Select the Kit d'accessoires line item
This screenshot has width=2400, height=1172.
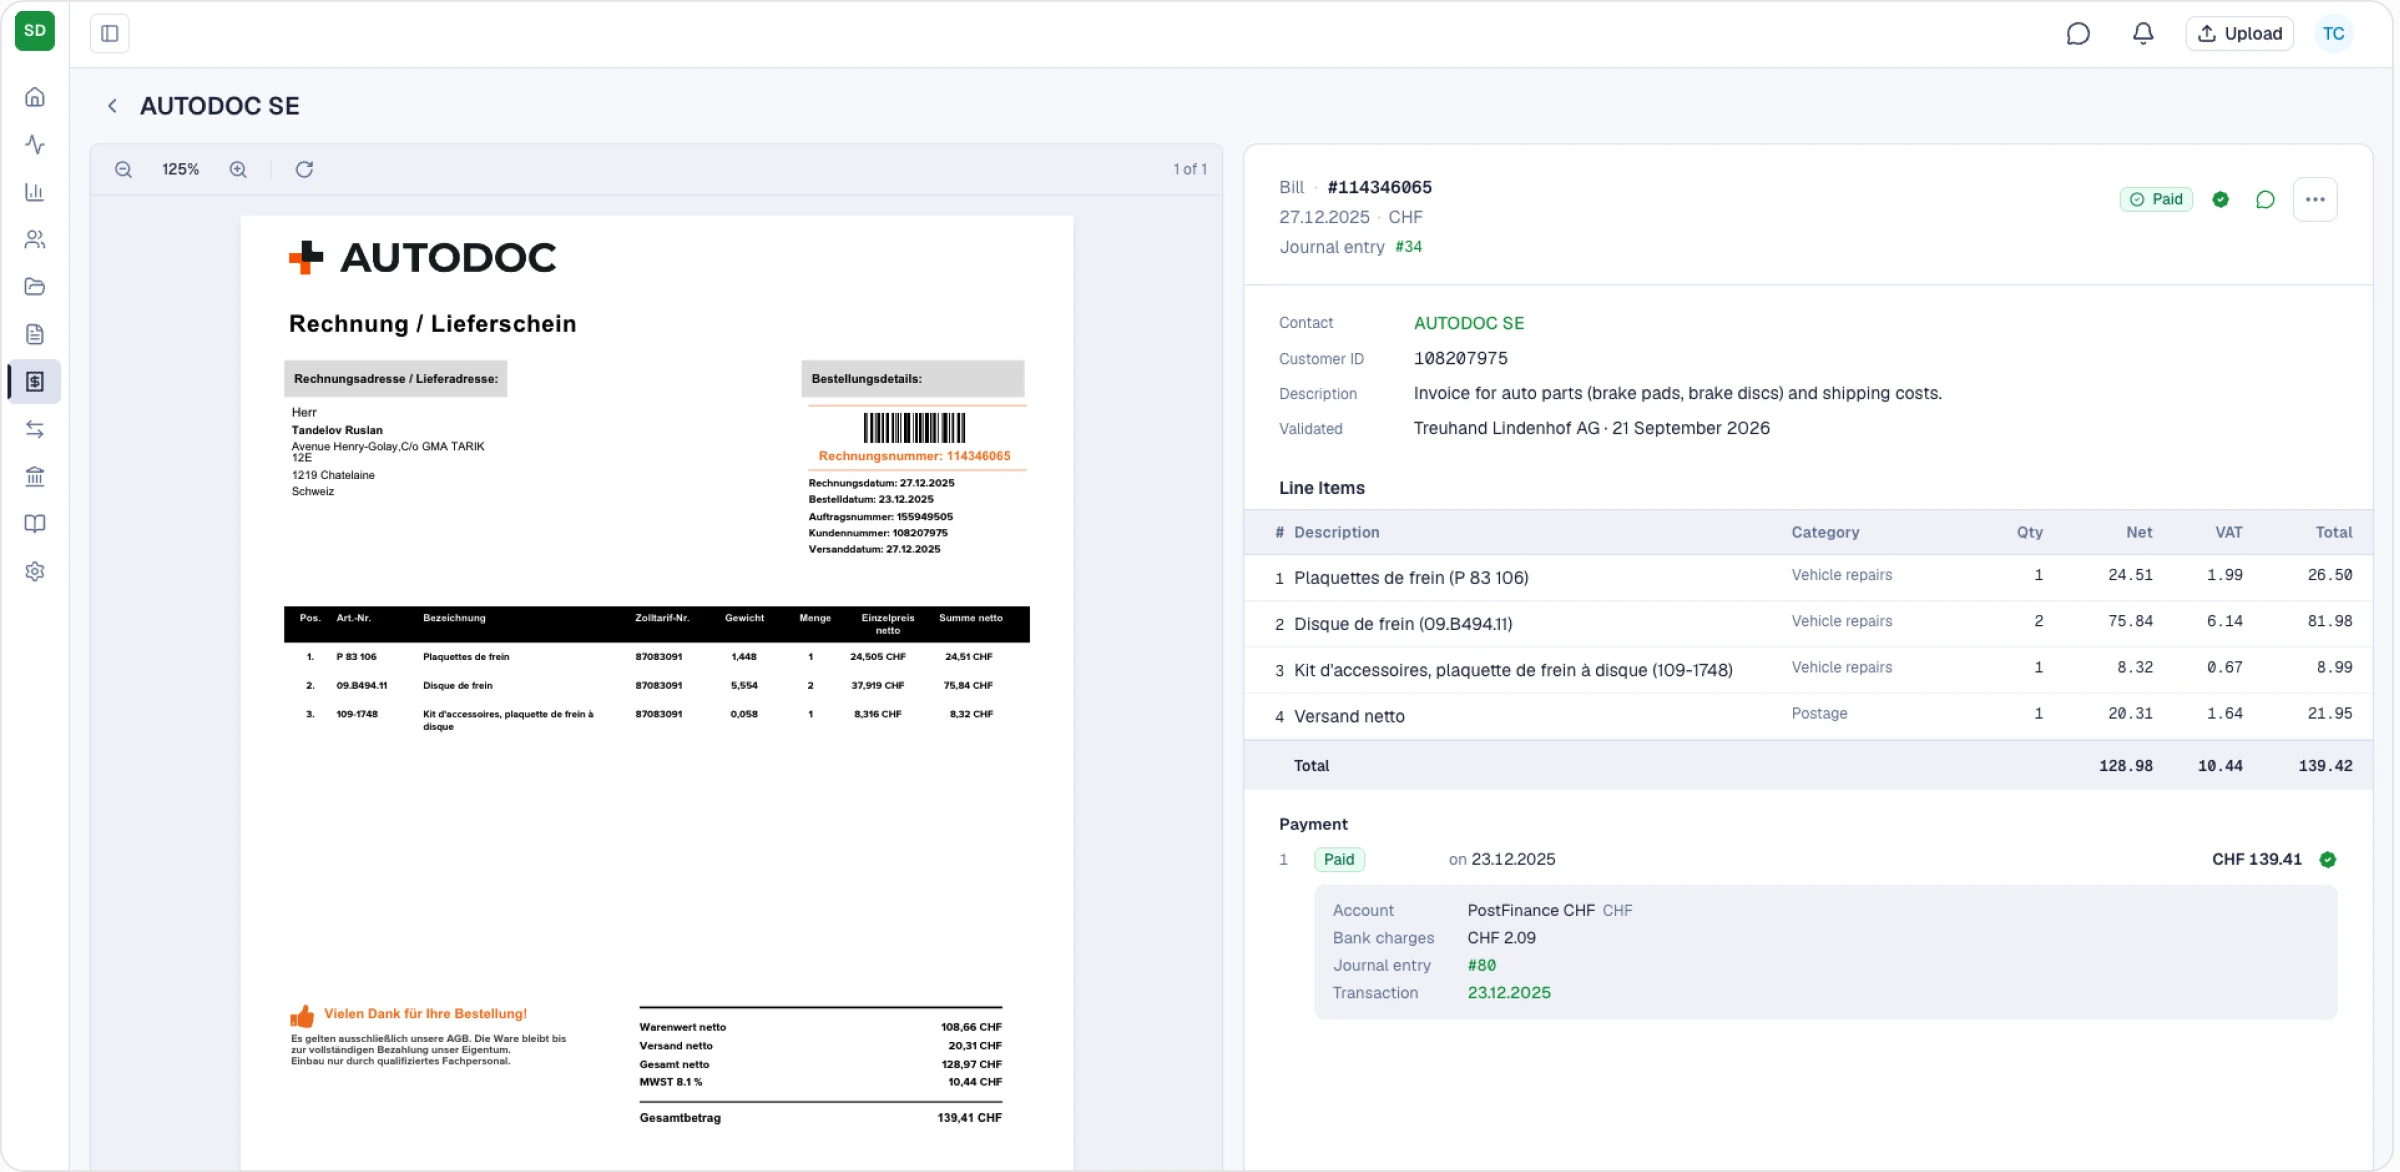pos(1808,670)
